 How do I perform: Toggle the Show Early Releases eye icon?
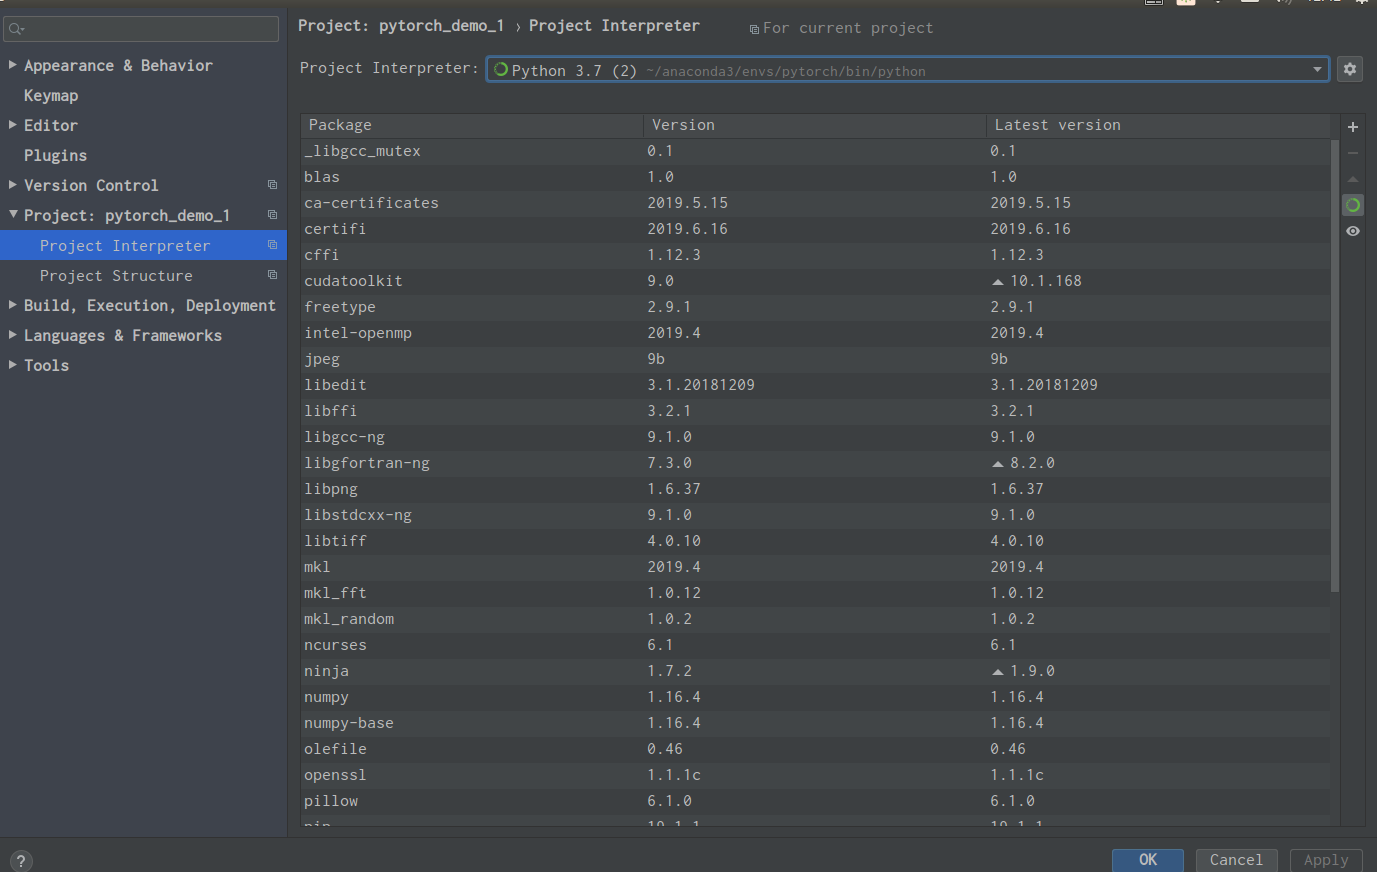[x=1353, y=230]
